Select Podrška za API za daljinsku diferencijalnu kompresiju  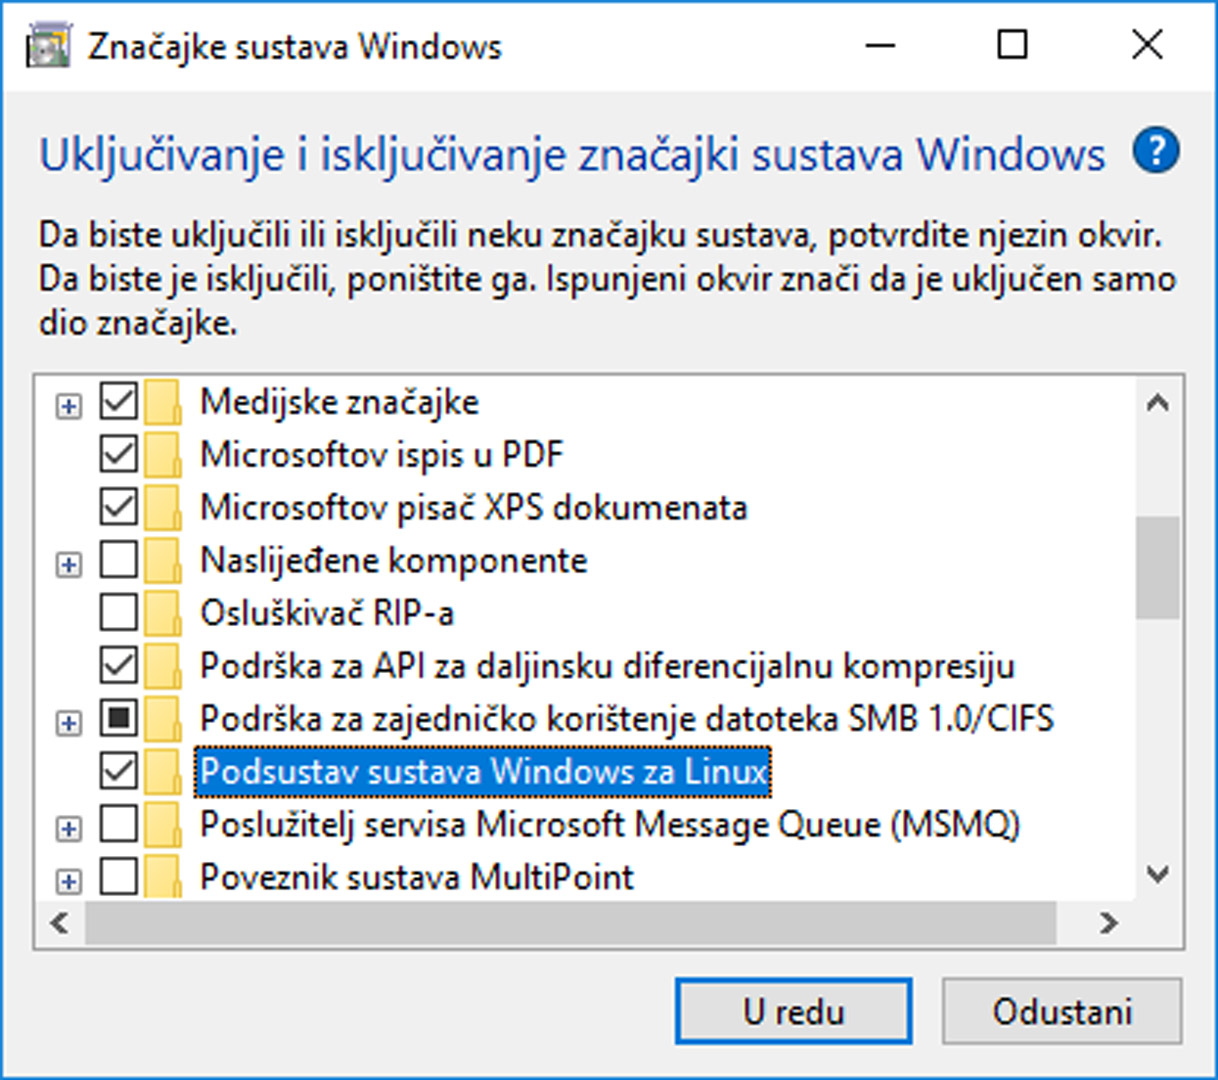[x=607, y=666]
